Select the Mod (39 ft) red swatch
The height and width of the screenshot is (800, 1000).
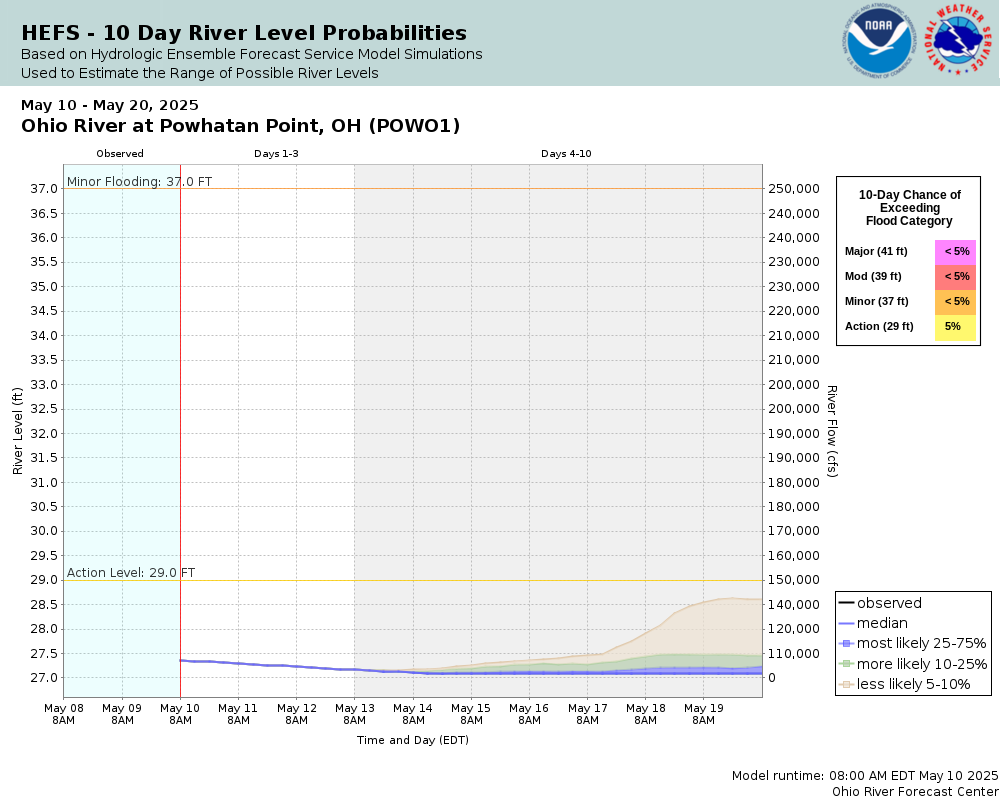pyautogui.click(x=955, y=277)
